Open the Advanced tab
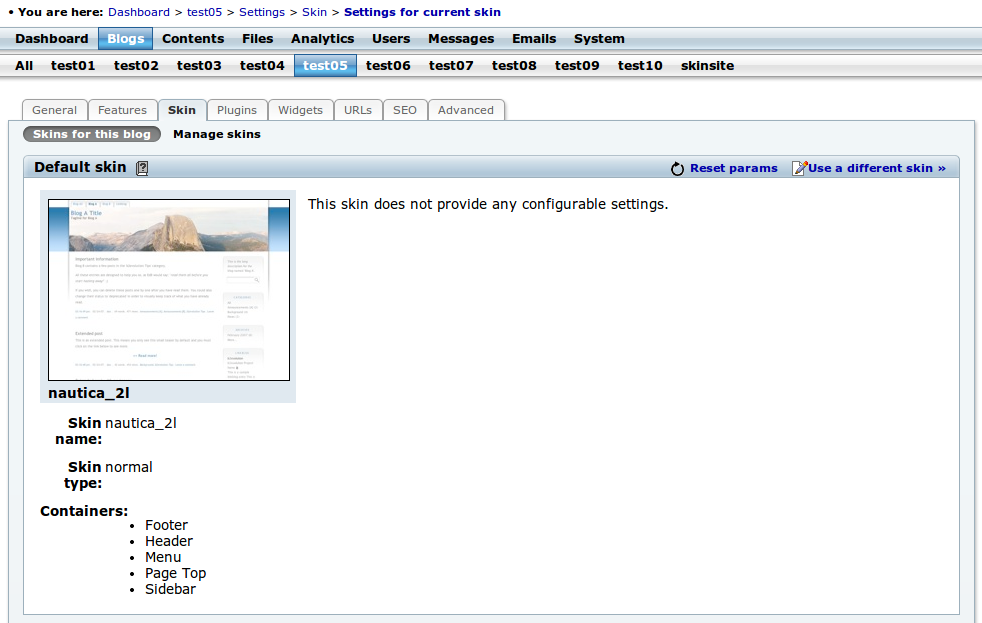 point(466,110)
